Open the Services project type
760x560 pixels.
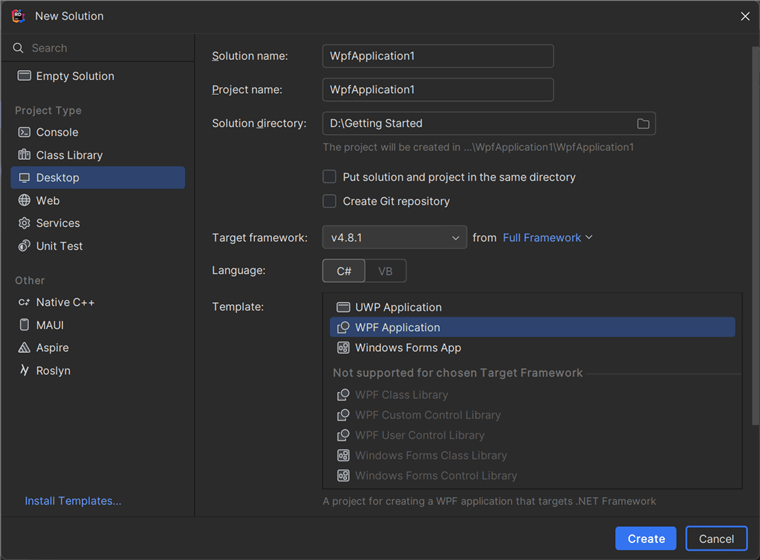pyautogui.click(x=58, y=223)
